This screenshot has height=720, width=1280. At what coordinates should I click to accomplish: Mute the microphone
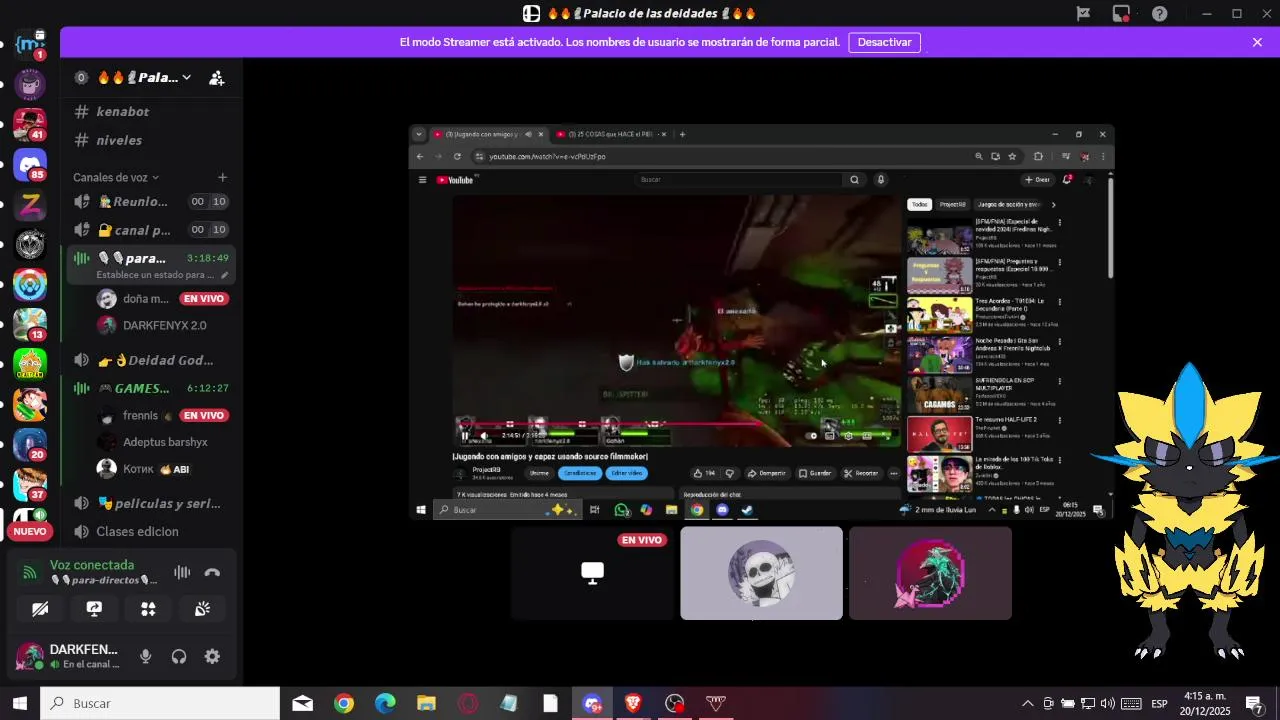coord(146,657)
